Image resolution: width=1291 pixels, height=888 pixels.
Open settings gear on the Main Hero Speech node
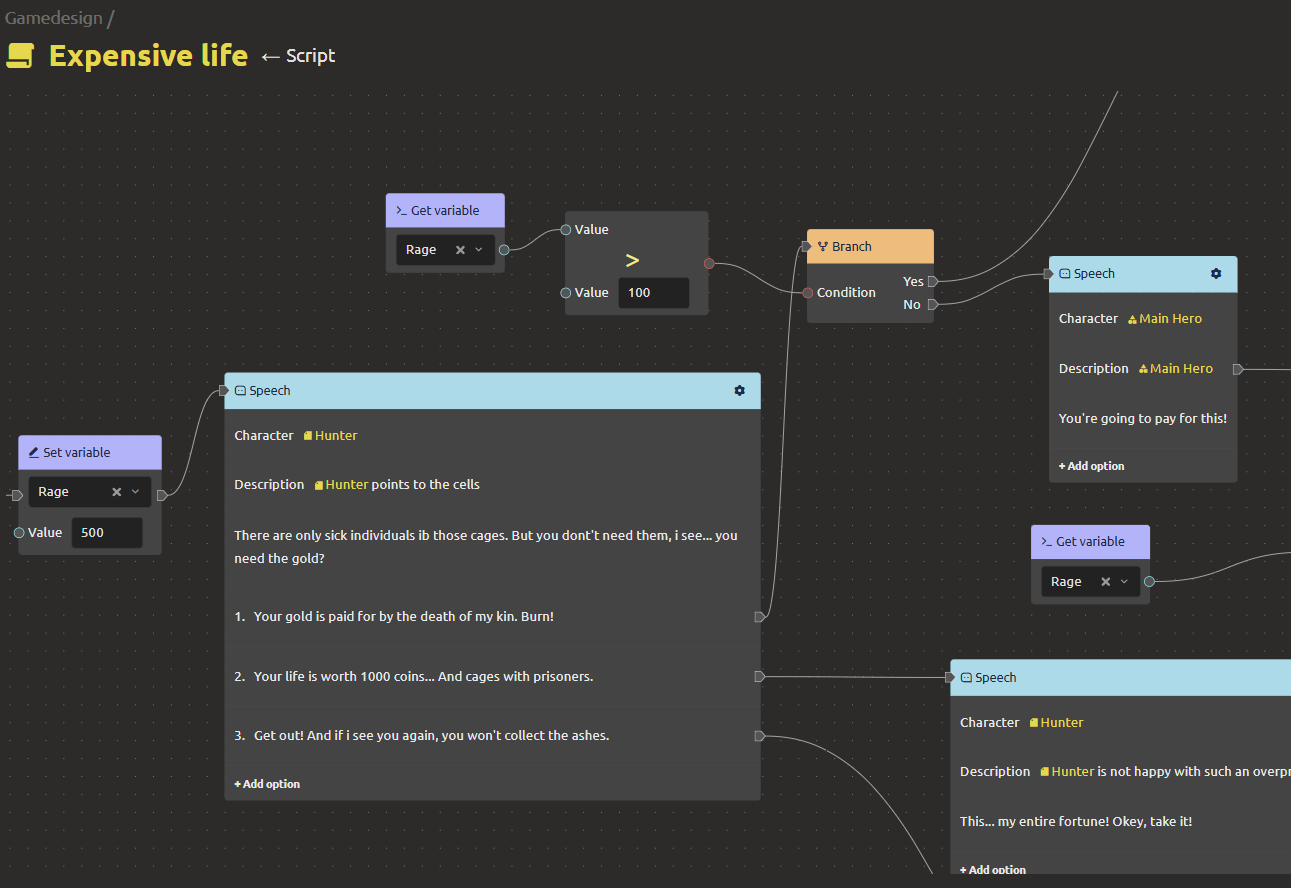(x=1216, y=274)
